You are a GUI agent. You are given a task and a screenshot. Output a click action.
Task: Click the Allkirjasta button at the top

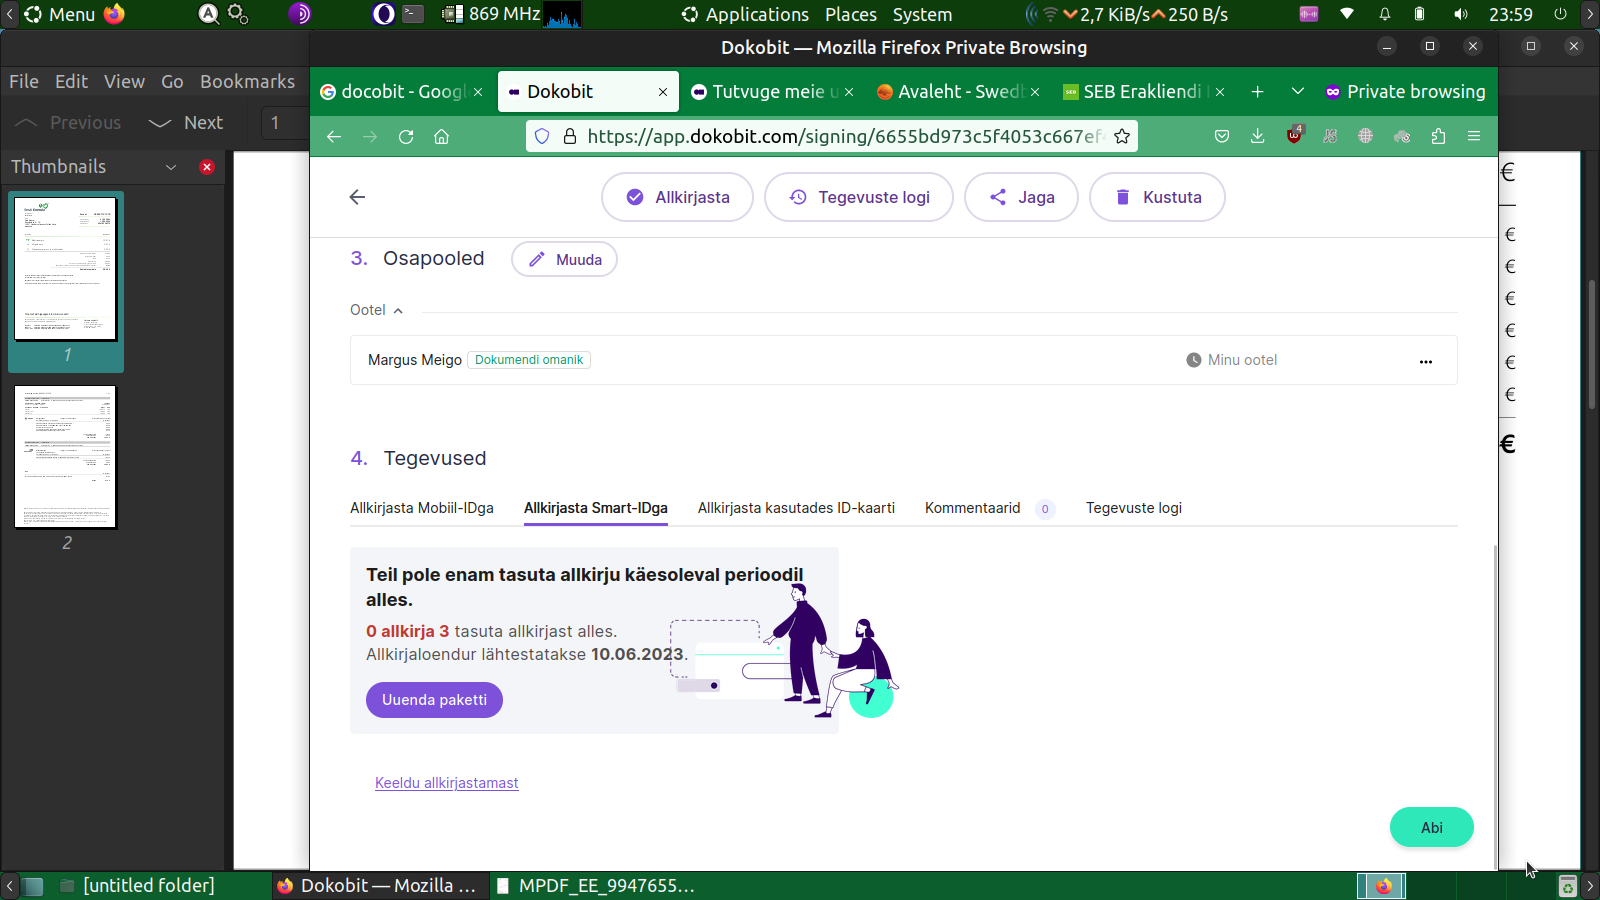(x=677, y=197)
